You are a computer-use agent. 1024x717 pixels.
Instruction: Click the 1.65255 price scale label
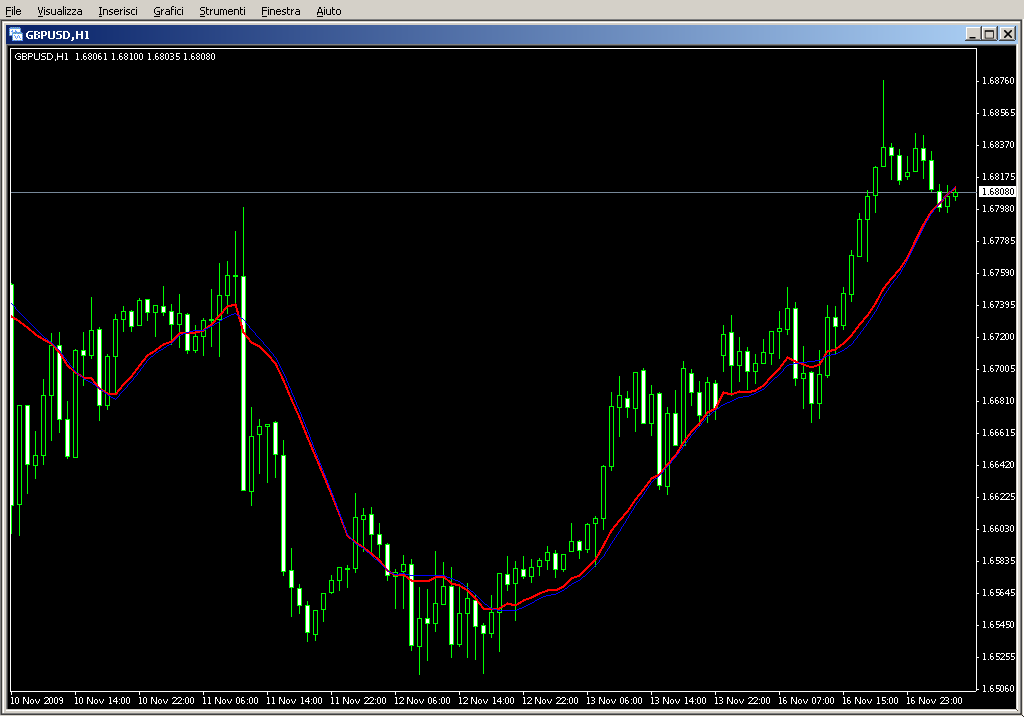[x=999, y=657]
